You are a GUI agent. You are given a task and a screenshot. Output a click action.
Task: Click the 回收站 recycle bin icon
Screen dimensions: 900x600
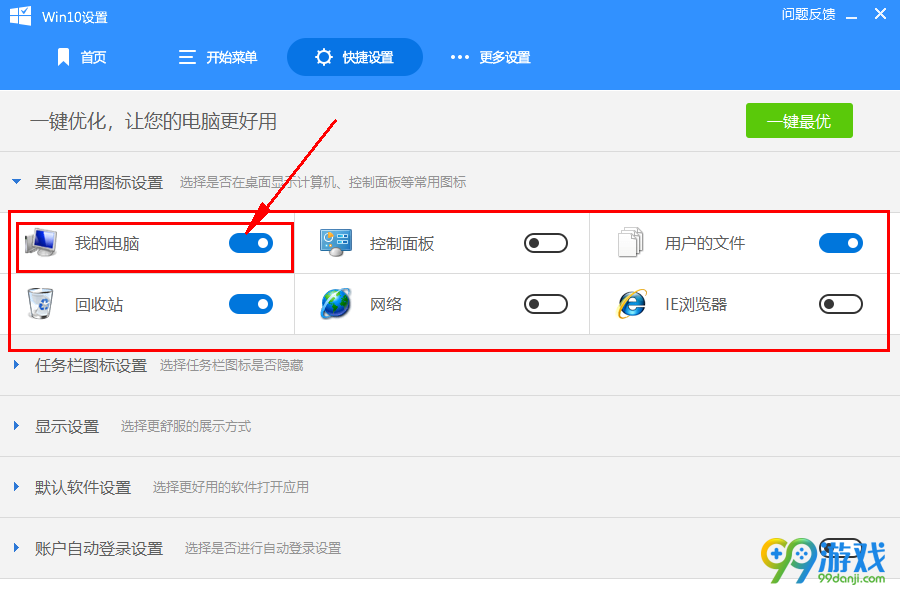click(x=40, y=303)
